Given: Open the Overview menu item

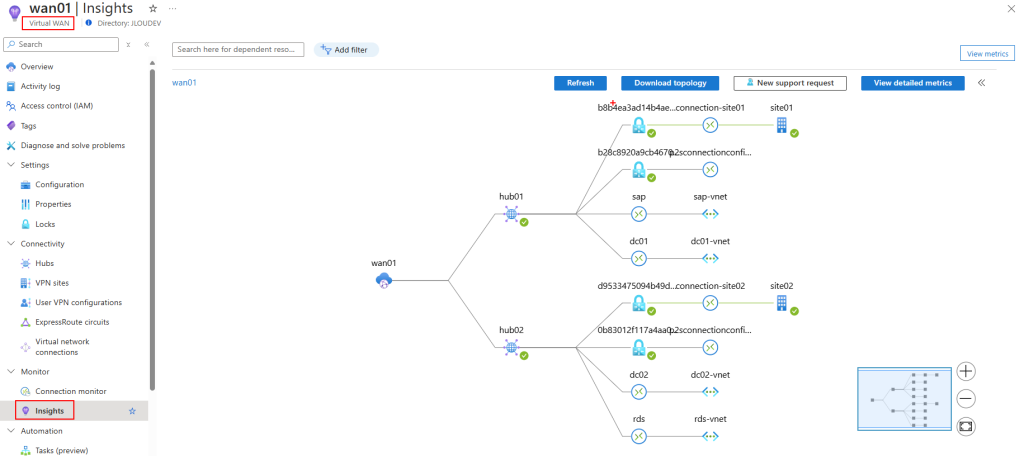Looking at the screenshot, I should tap(37, 67).
